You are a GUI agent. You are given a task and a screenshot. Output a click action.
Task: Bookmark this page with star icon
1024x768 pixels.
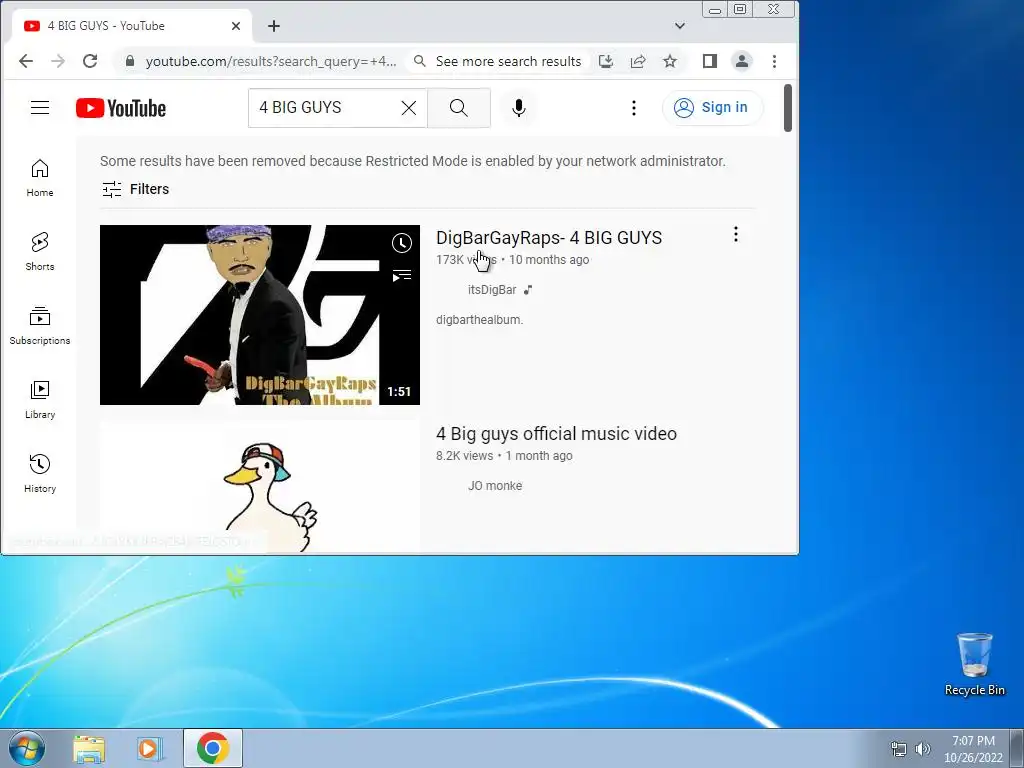(670, 61)
